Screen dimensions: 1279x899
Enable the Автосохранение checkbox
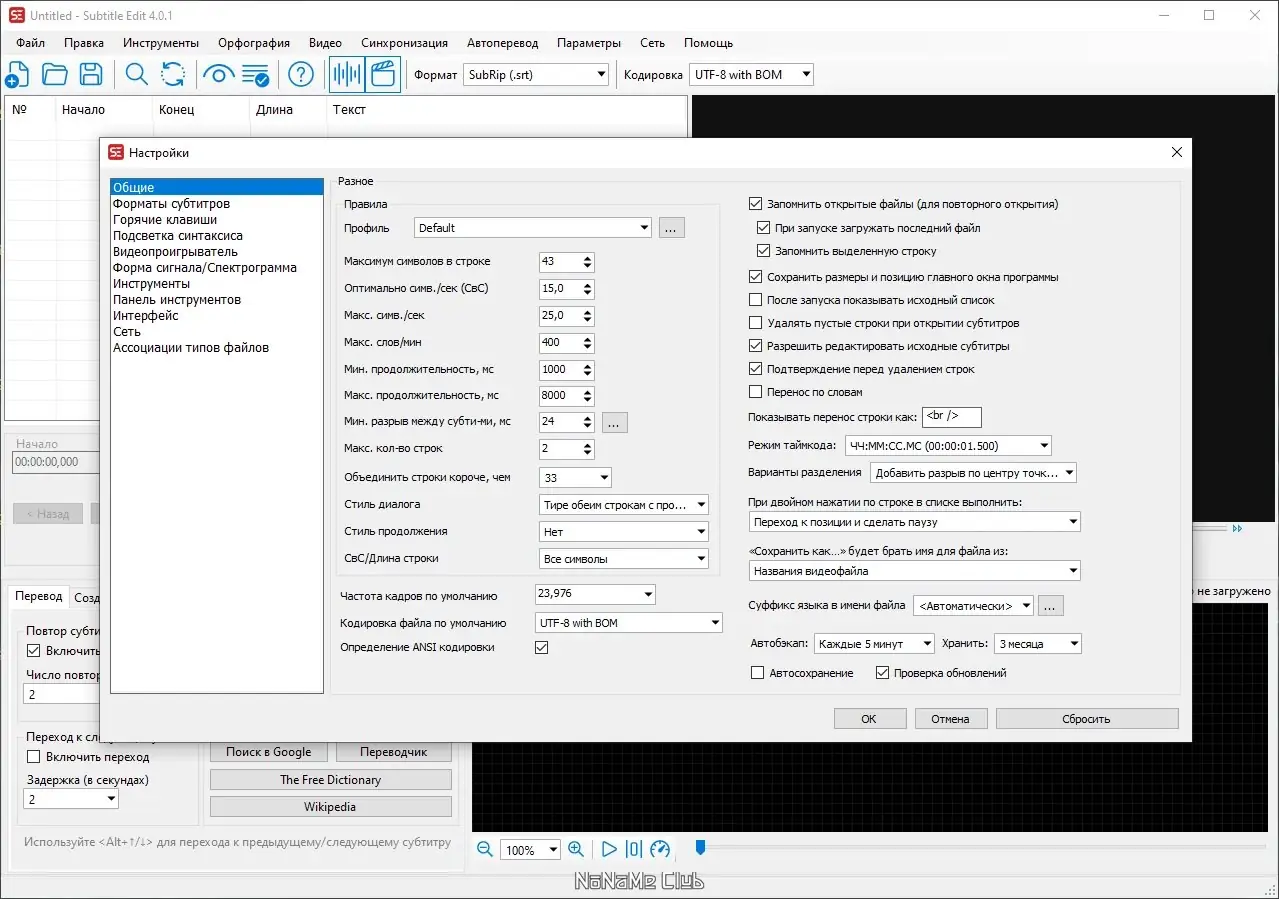tap(757, 673)
